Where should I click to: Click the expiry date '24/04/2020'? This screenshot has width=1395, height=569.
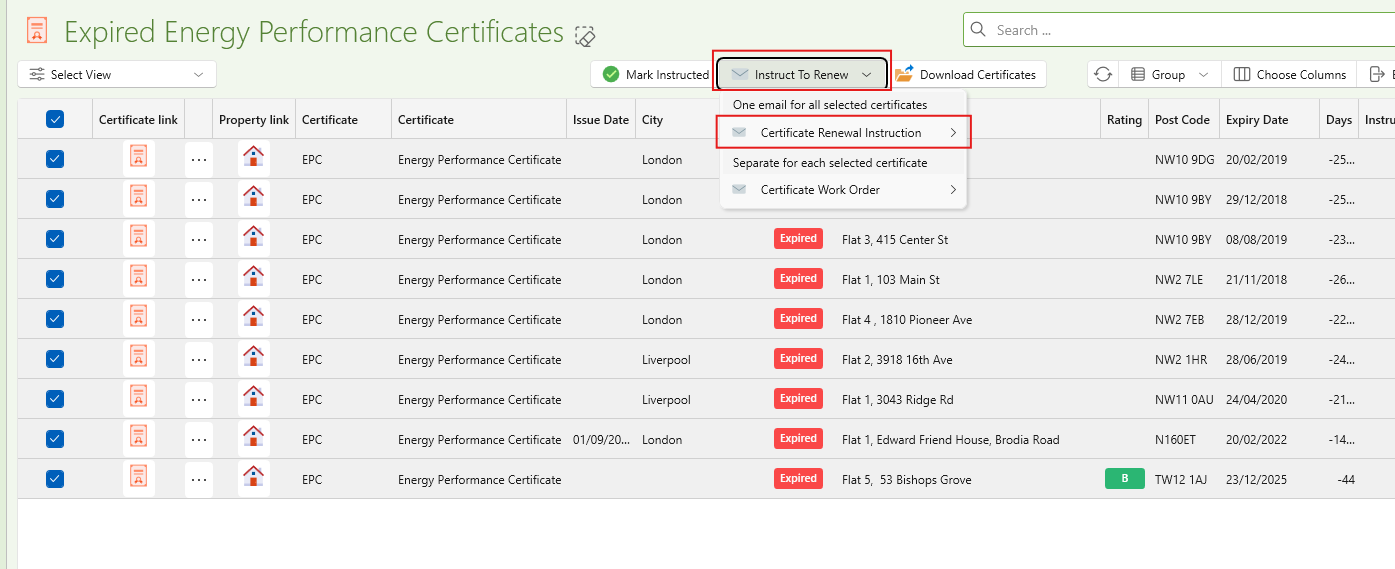(x=1256, y=399)
